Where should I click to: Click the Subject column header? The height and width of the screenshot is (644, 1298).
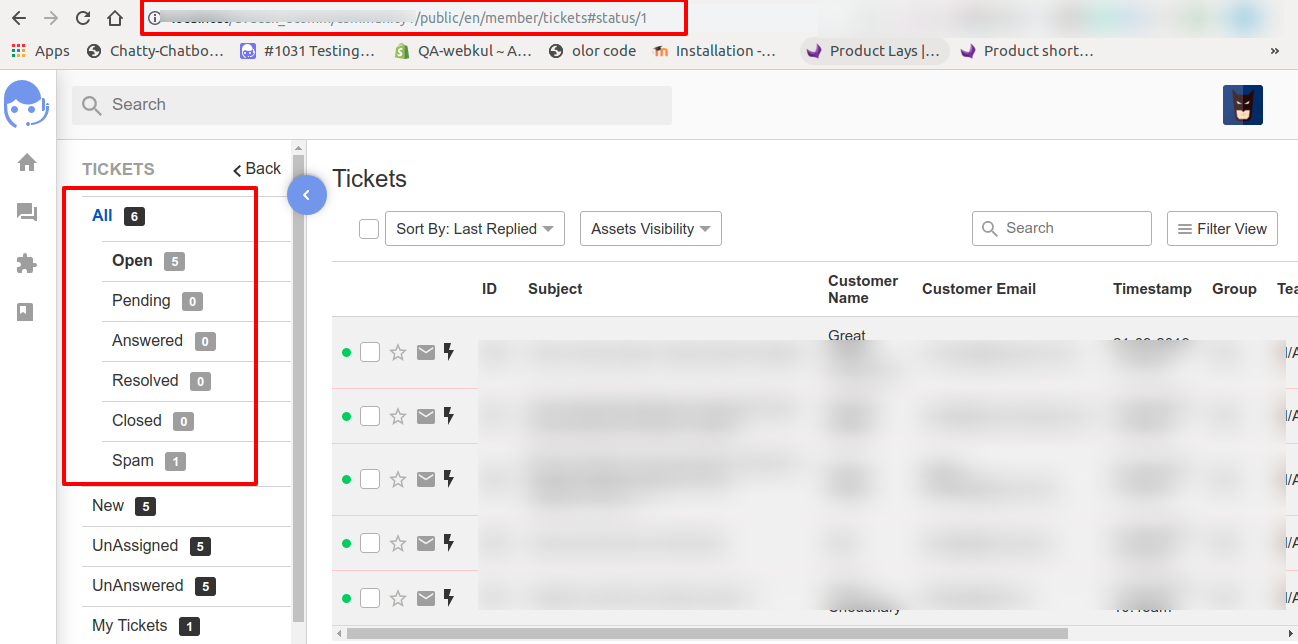click(x=555, y=289)
